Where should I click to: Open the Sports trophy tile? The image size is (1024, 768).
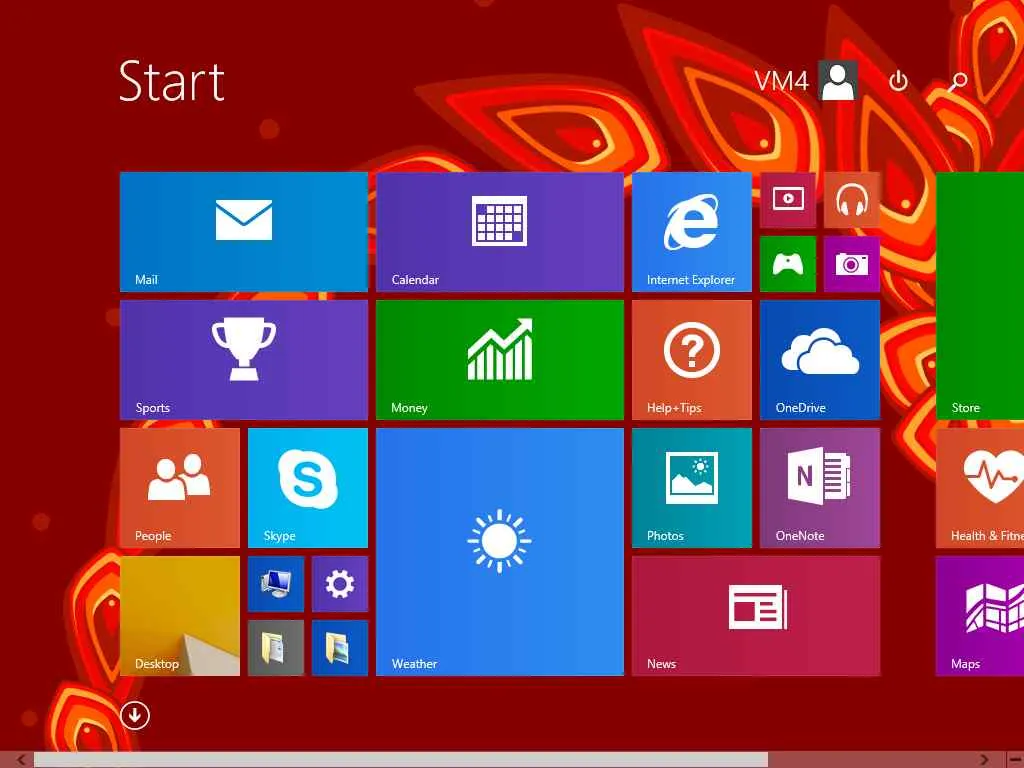point(244,360)
